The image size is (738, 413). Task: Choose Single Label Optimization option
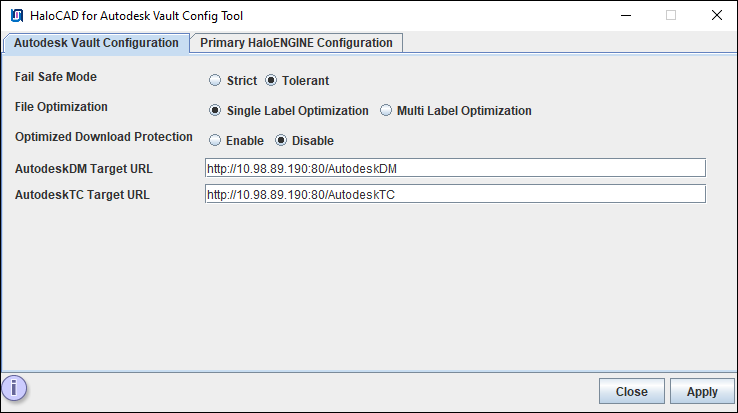click(x=215, y=111)
